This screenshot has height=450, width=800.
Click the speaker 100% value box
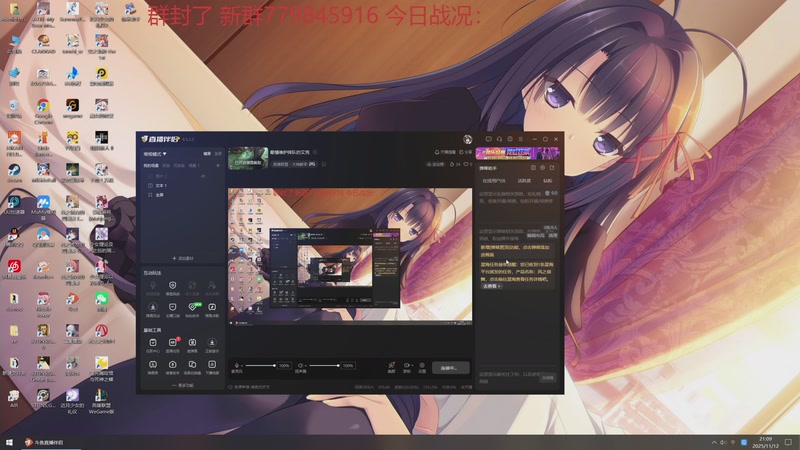tap(348, 365)
